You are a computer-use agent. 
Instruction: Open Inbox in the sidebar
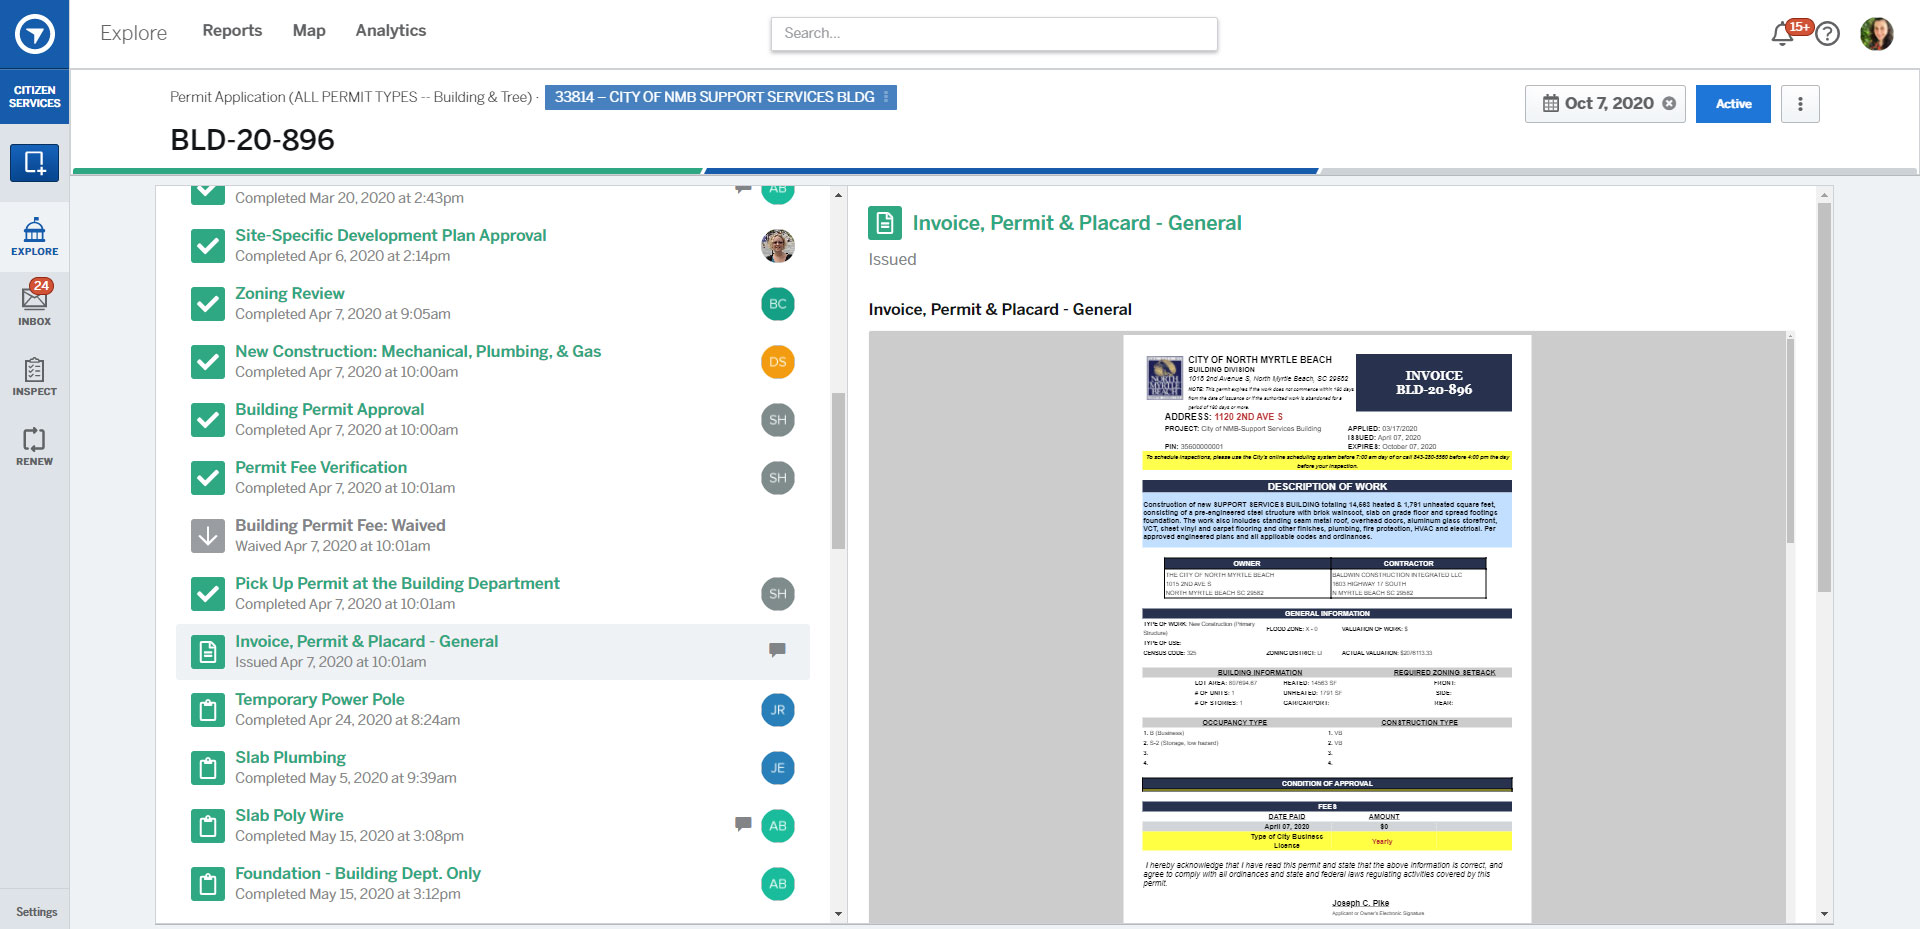coord(34,304)
